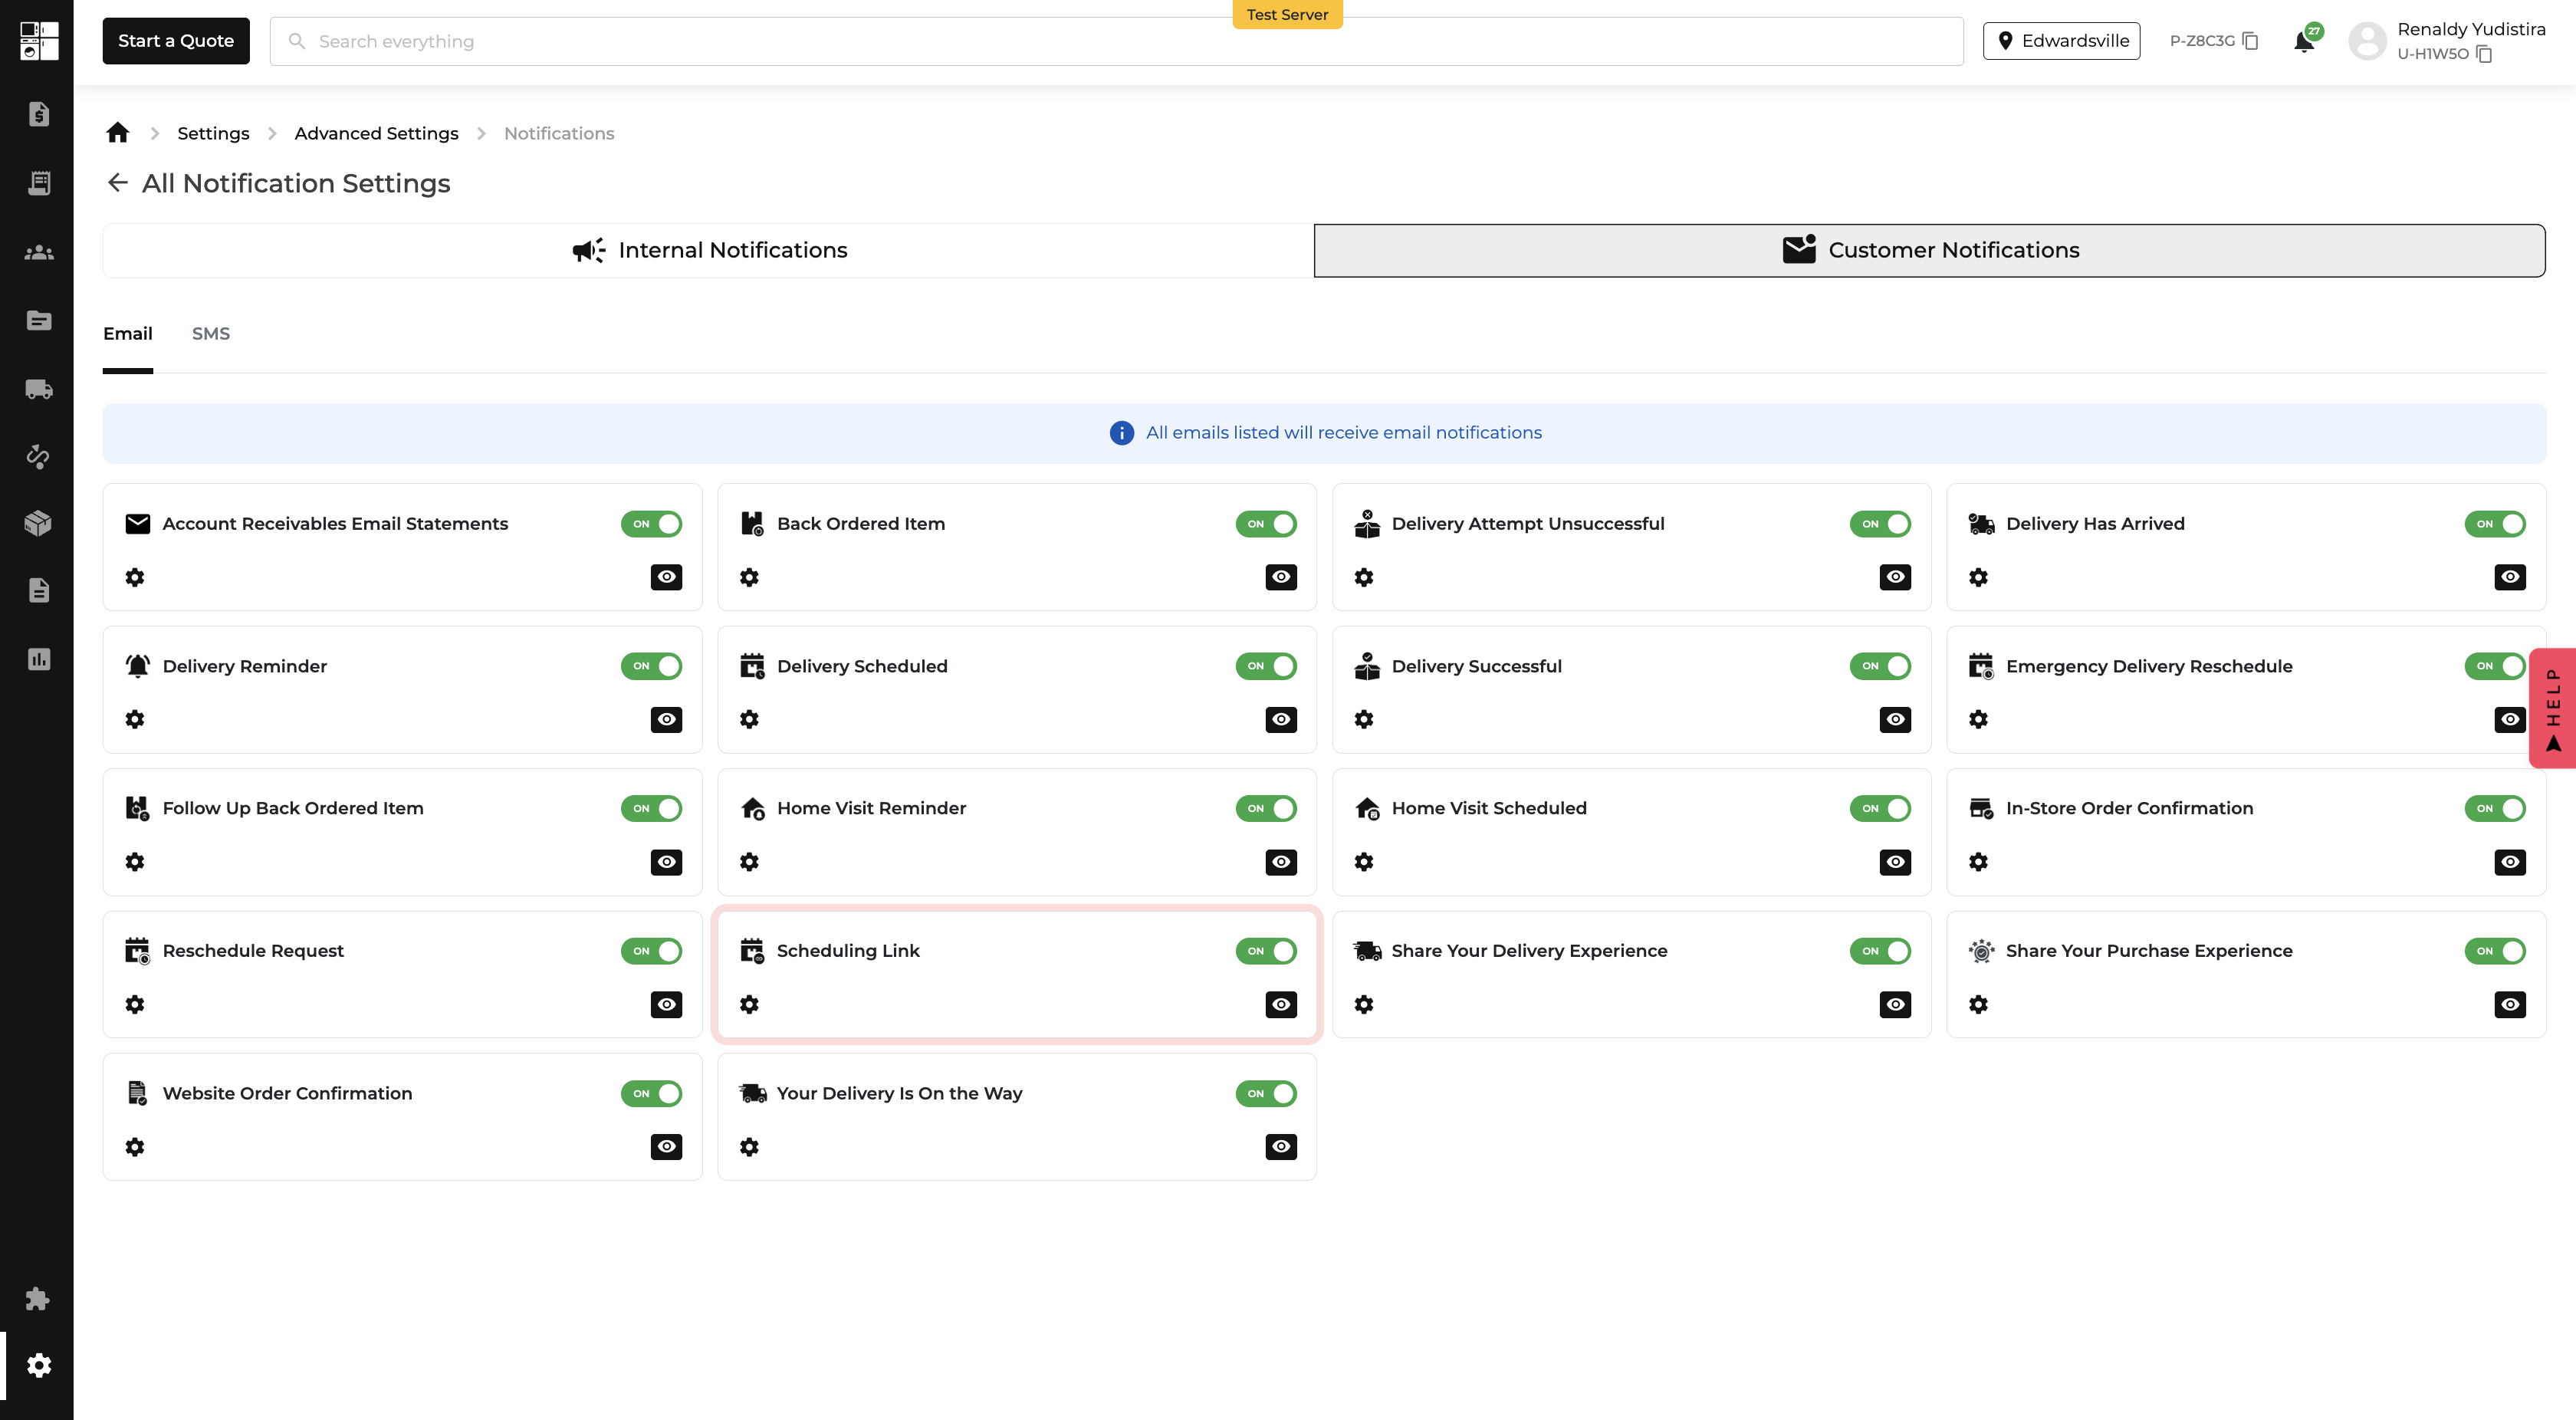Go to Settings breadcrumb
The width and height of the screenshot is (2576, 1420).
coord(213,133)
